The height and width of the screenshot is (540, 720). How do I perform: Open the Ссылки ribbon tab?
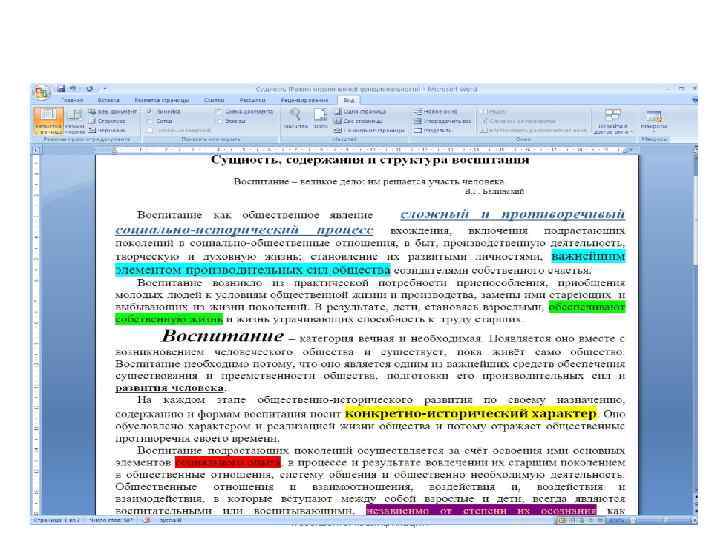click(214, 100)
